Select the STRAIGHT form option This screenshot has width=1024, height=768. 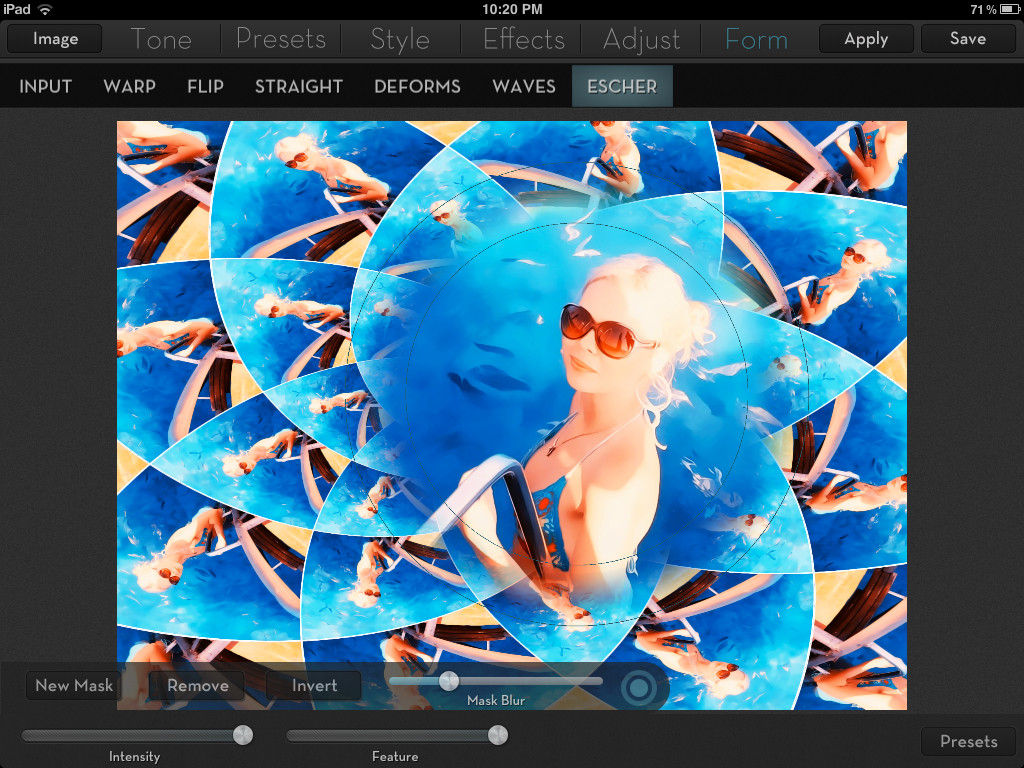298,86
